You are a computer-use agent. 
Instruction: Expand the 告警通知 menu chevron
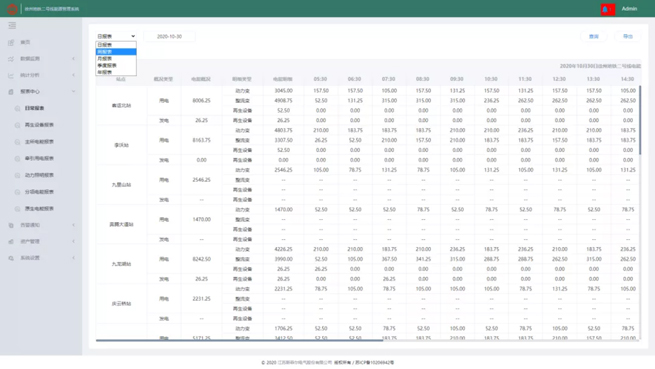[74, 225]
